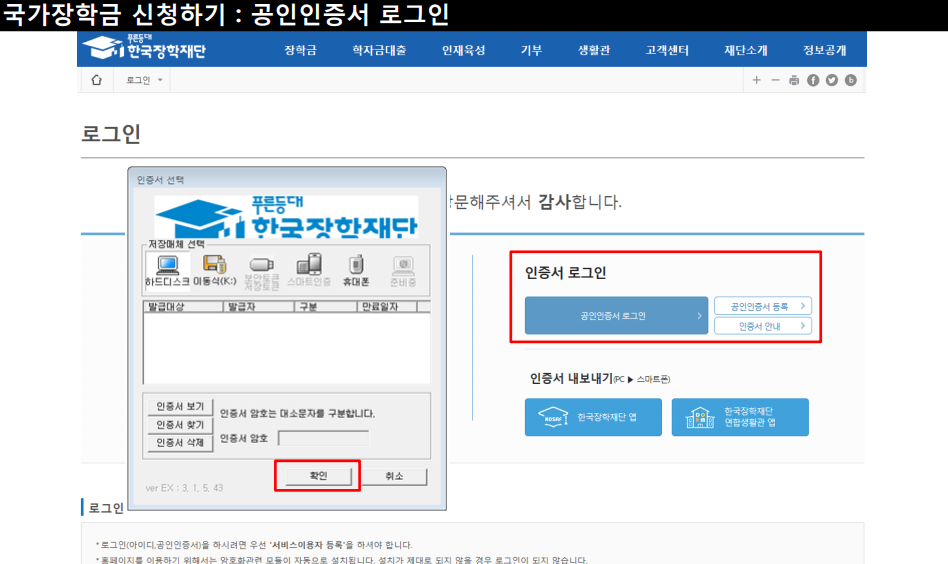Open the 장학금 menu

[300, 50]
